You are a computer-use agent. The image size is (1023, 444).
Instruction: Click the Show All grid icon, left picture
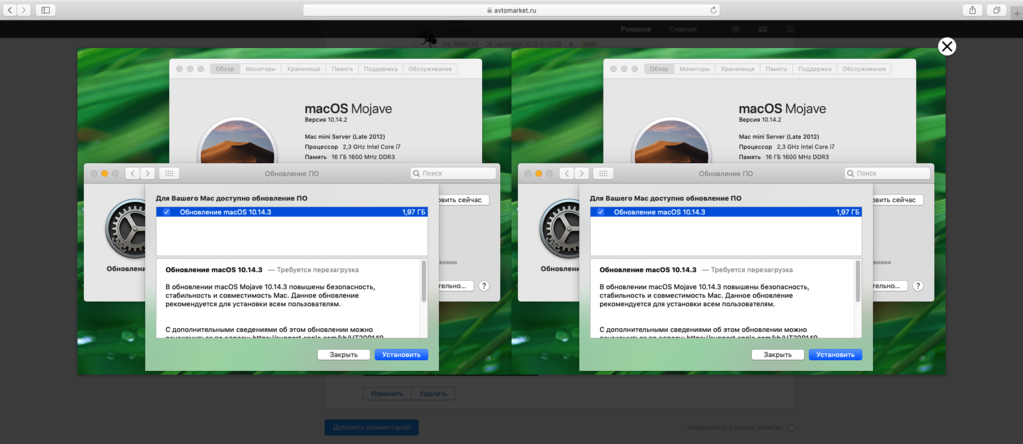point(168,173)
